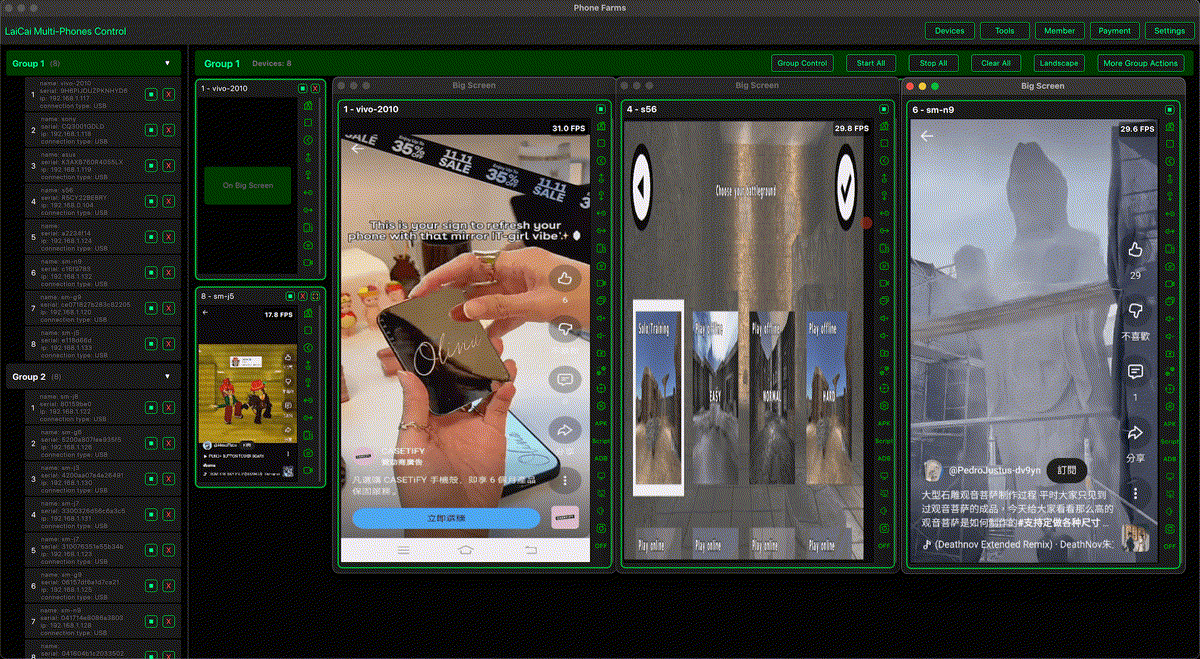
Task: Click the Group Control button
Action: [802, 63]
